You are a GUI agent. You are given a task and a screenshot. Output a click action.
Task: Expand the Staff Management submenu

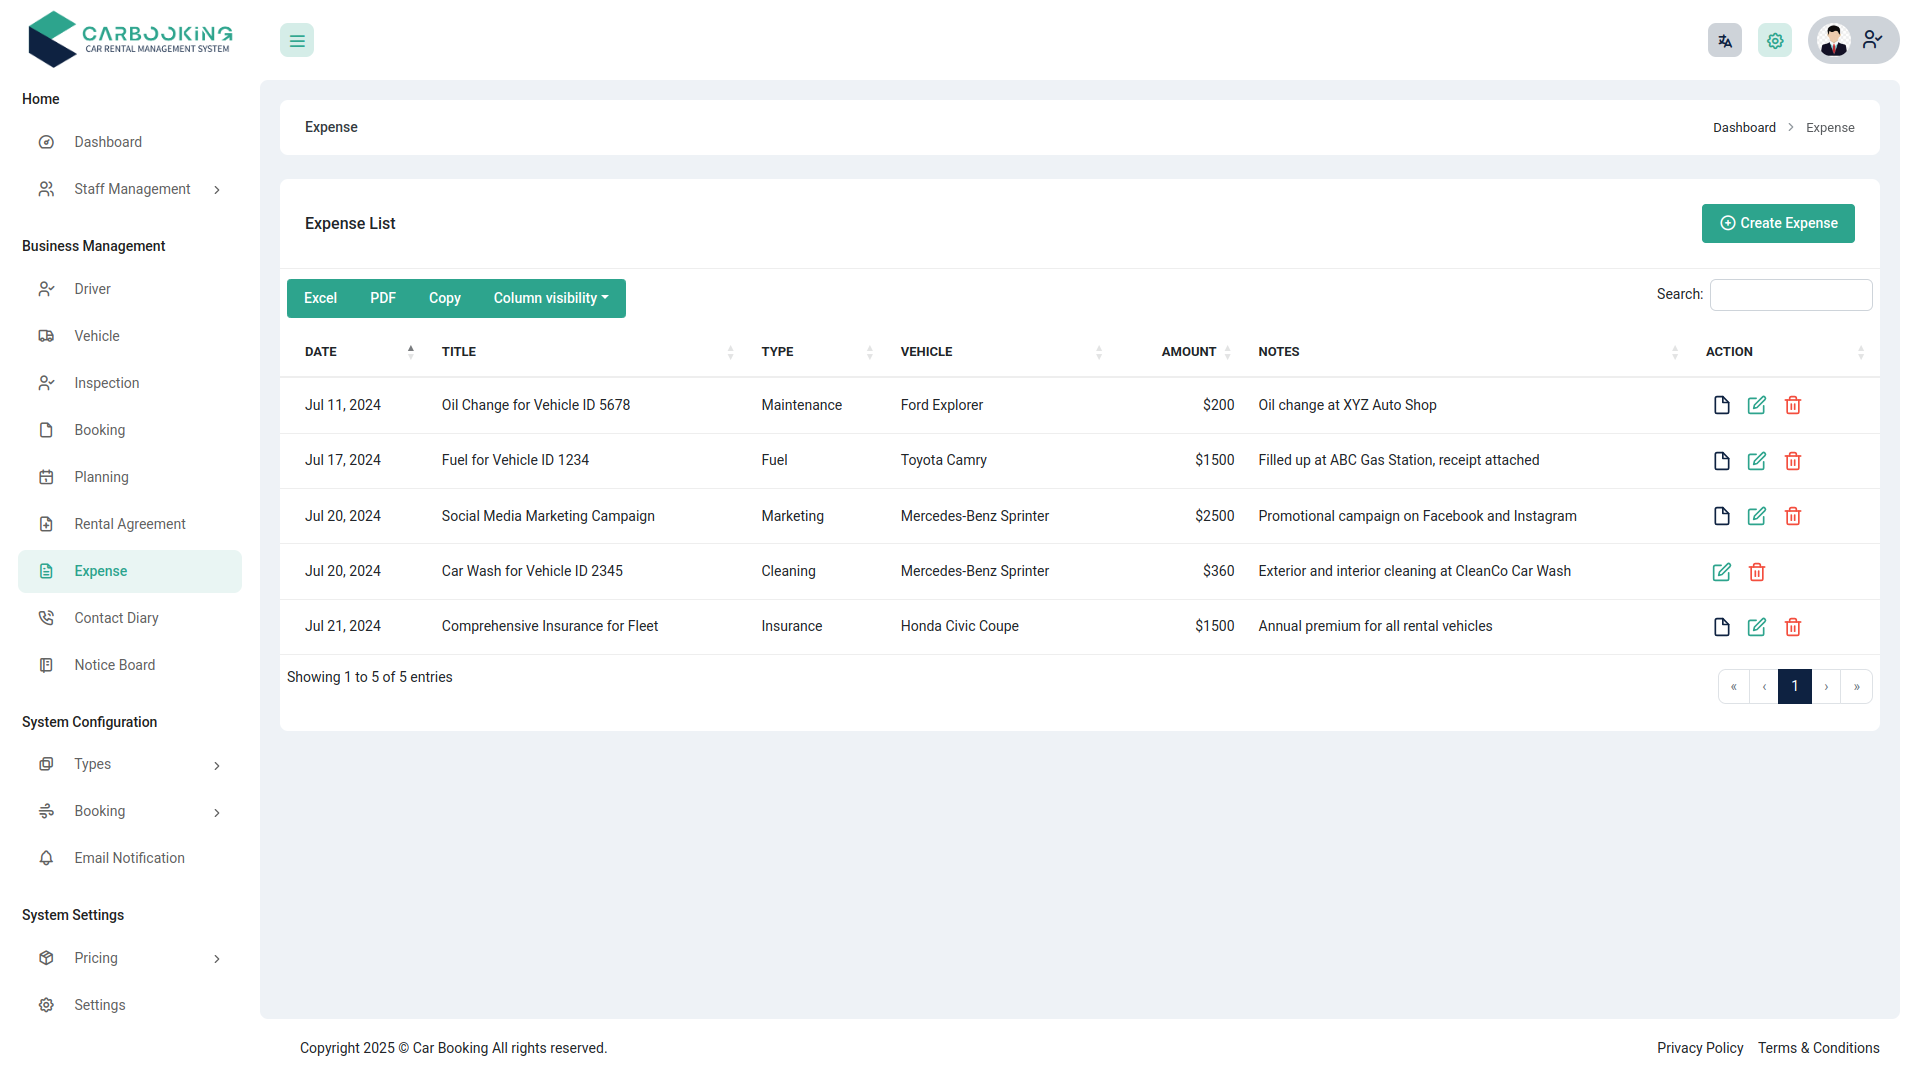(x=132, y=188)
